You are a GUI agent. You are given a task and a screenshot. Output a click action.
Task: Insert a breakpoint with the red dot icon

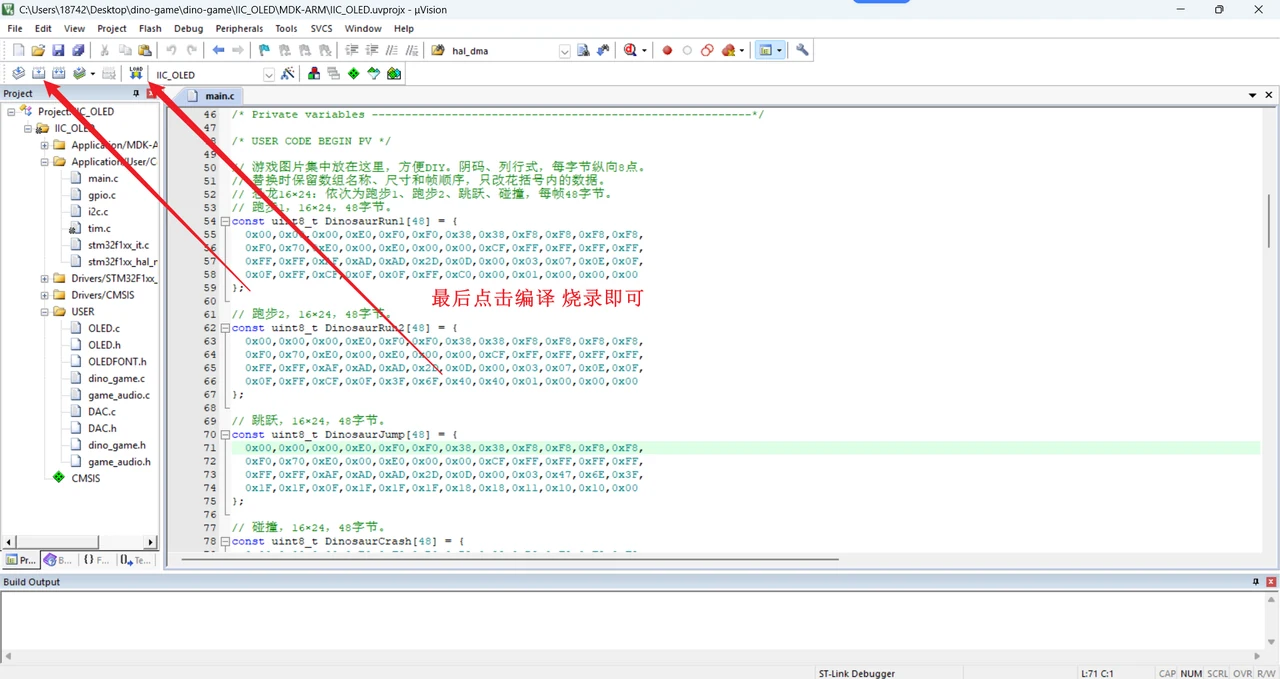tap(667, 51)
